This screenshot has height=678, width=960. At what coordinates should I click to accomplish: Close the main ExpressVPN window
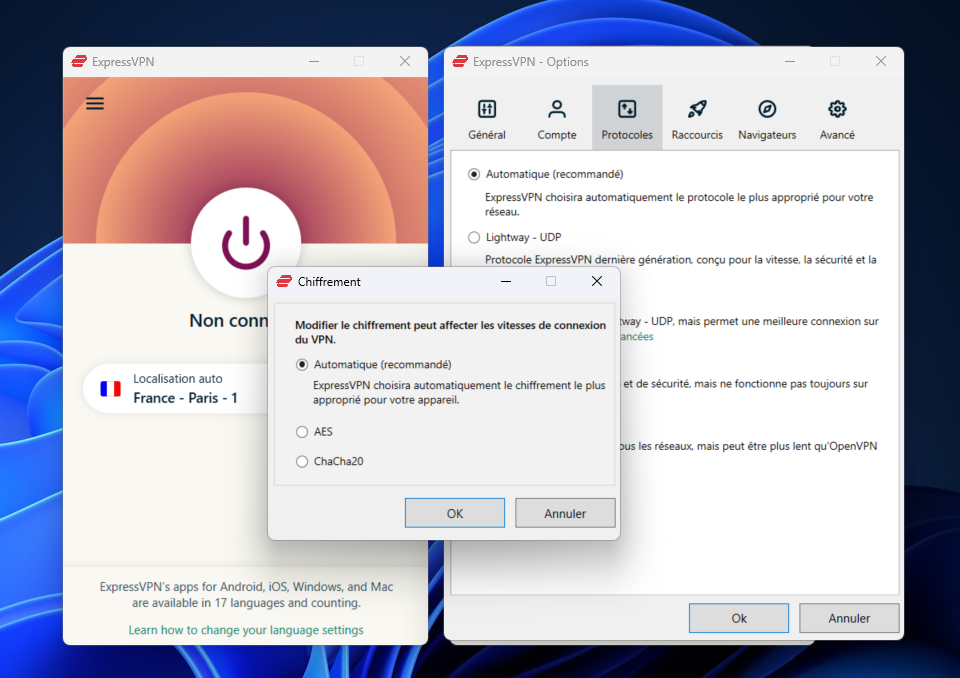[405, 61]
